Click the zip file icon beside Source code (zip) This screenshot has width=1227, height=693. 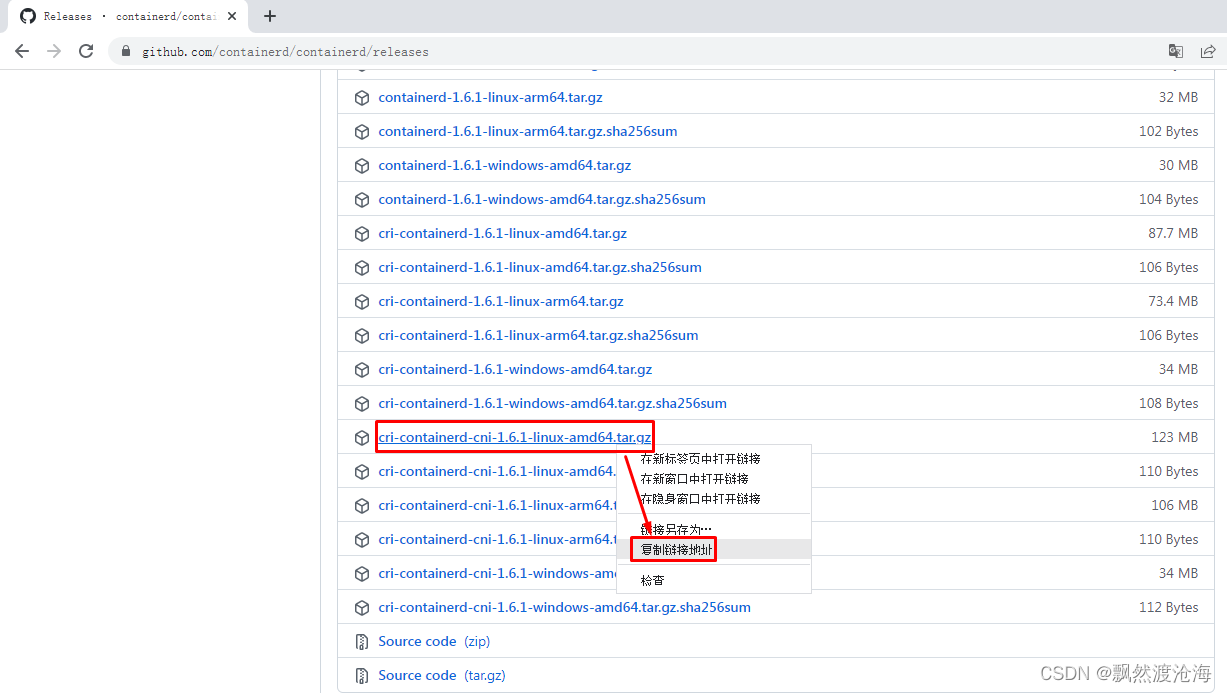(x=362, y=642)
